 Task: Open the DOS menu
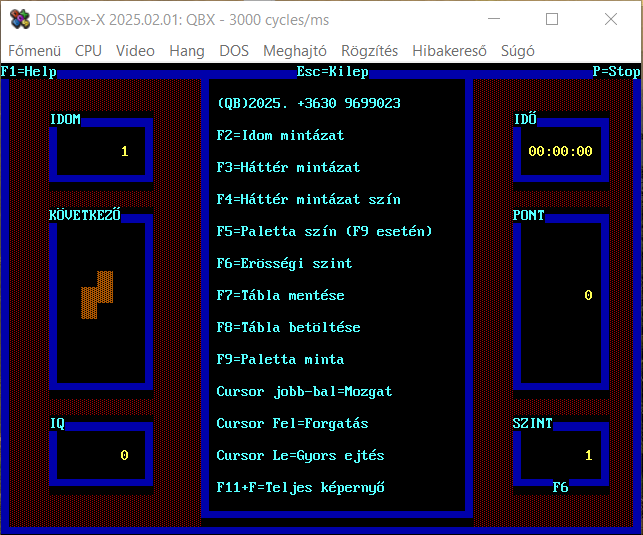[234, 51]
